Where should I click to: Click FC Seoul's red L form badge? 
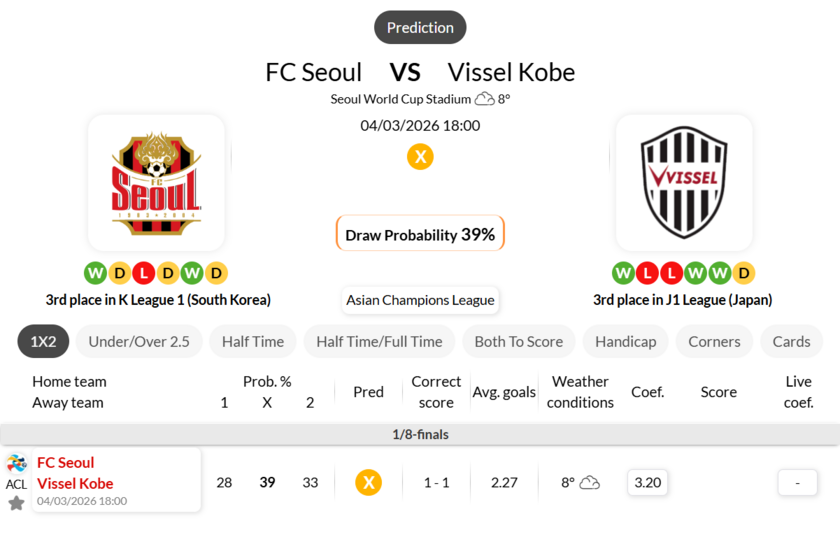(x=144, y=272)
